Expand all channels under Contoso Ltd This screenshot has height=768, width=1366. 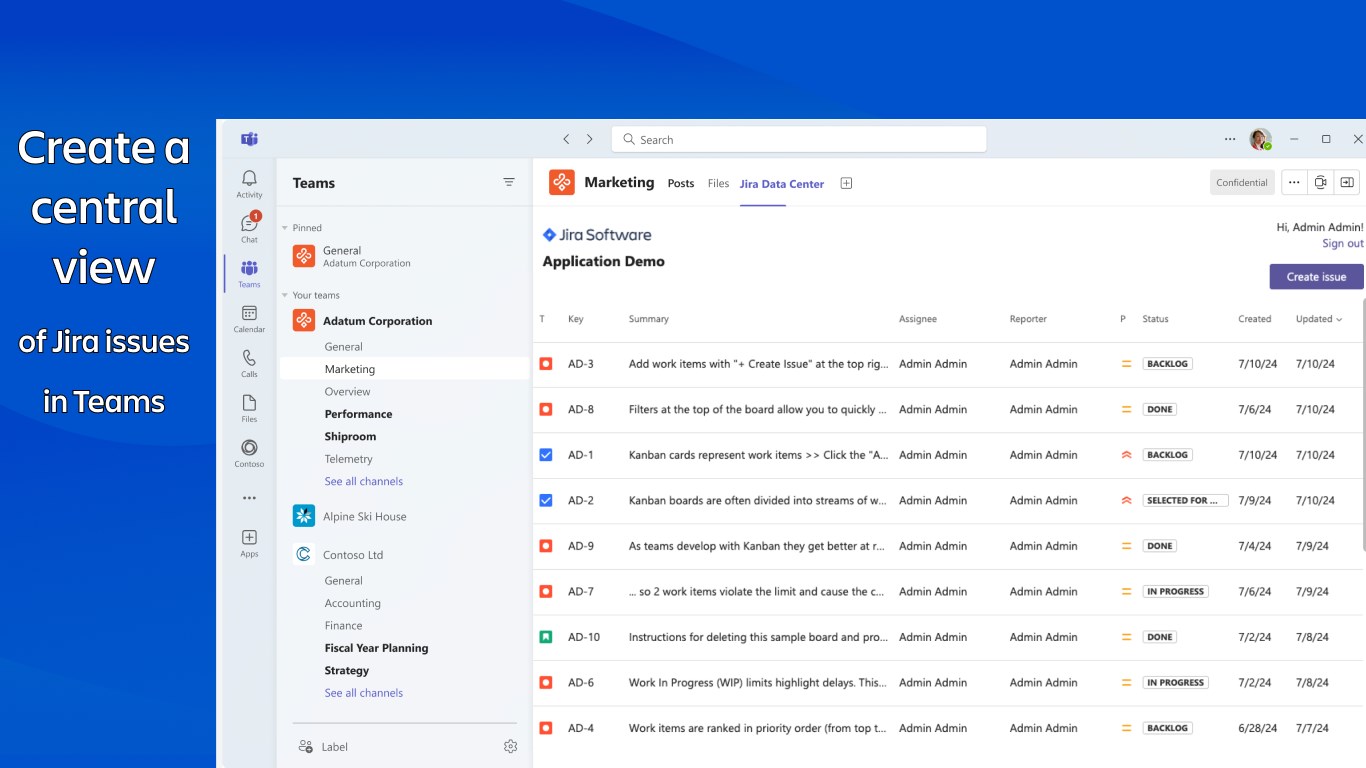364,693
